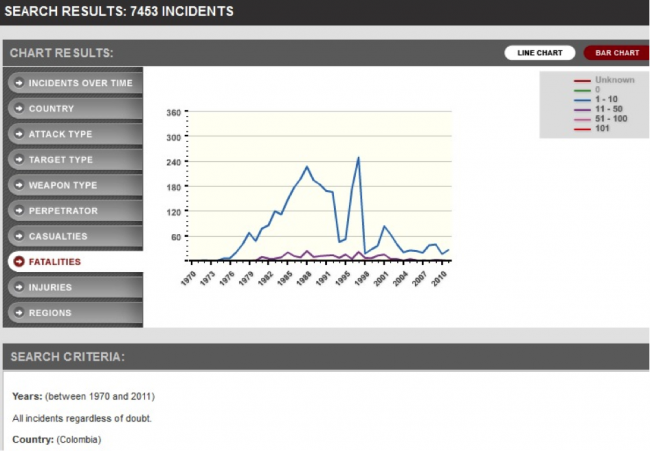
Task: Click y-axis value '240'
Action: coord(174,162)
